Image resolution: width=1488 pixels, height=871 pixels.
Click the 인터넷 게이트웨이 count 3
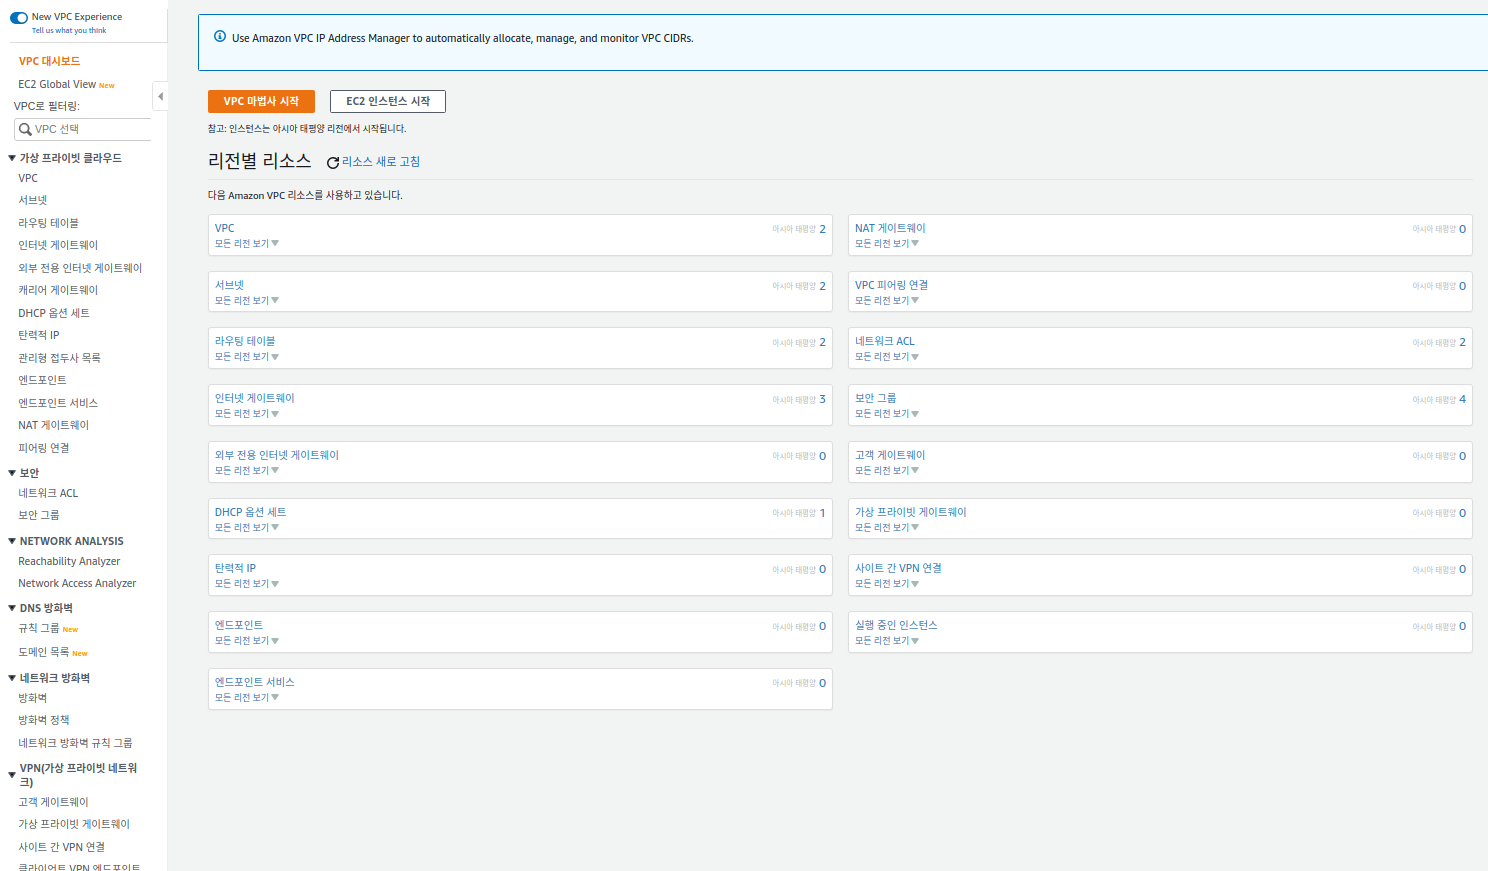pos(822,399)
